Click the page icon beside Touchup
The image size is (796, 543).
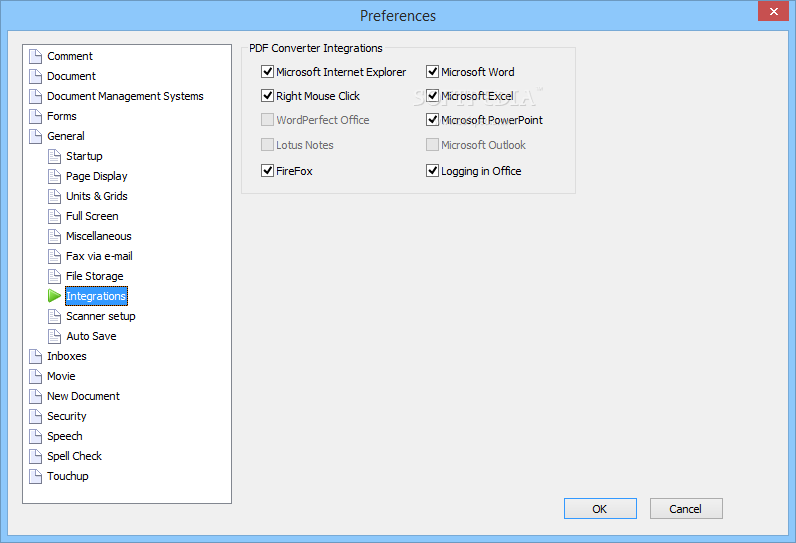[x=36, y=477]
